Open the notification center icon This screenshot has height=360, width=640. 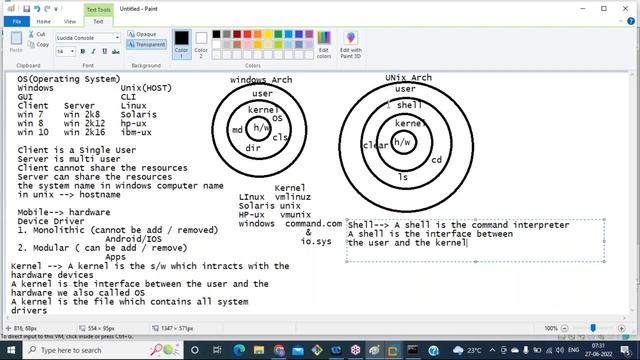[625, 350]
